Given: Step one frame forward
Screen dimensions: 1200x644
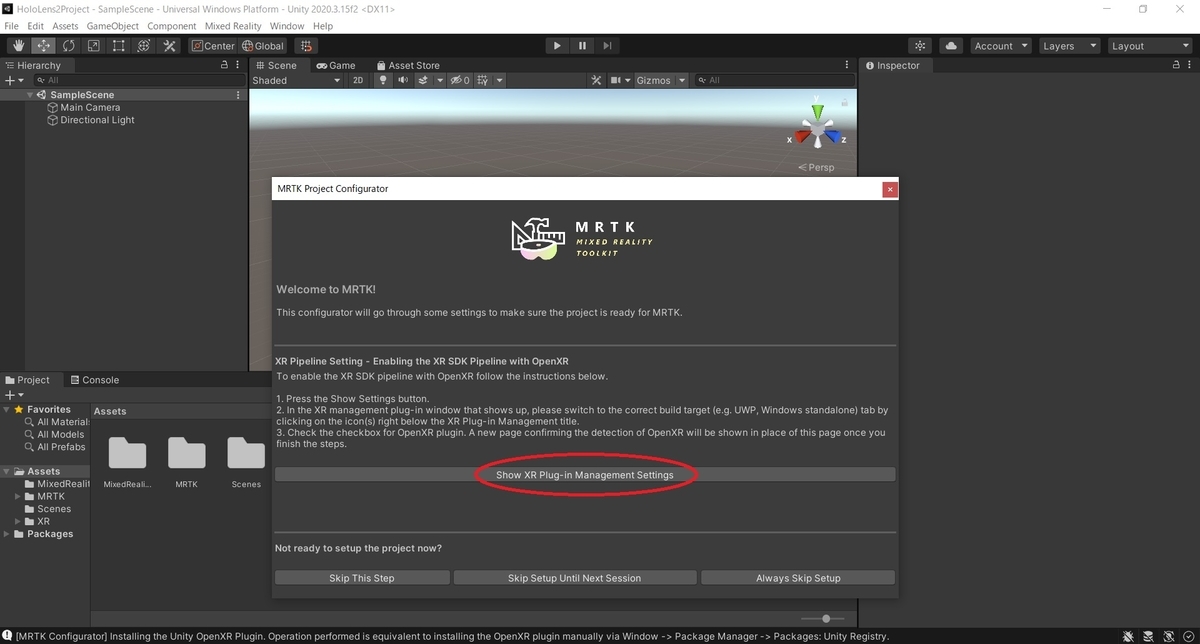Looking at the screenshot, I should point(607,46).
